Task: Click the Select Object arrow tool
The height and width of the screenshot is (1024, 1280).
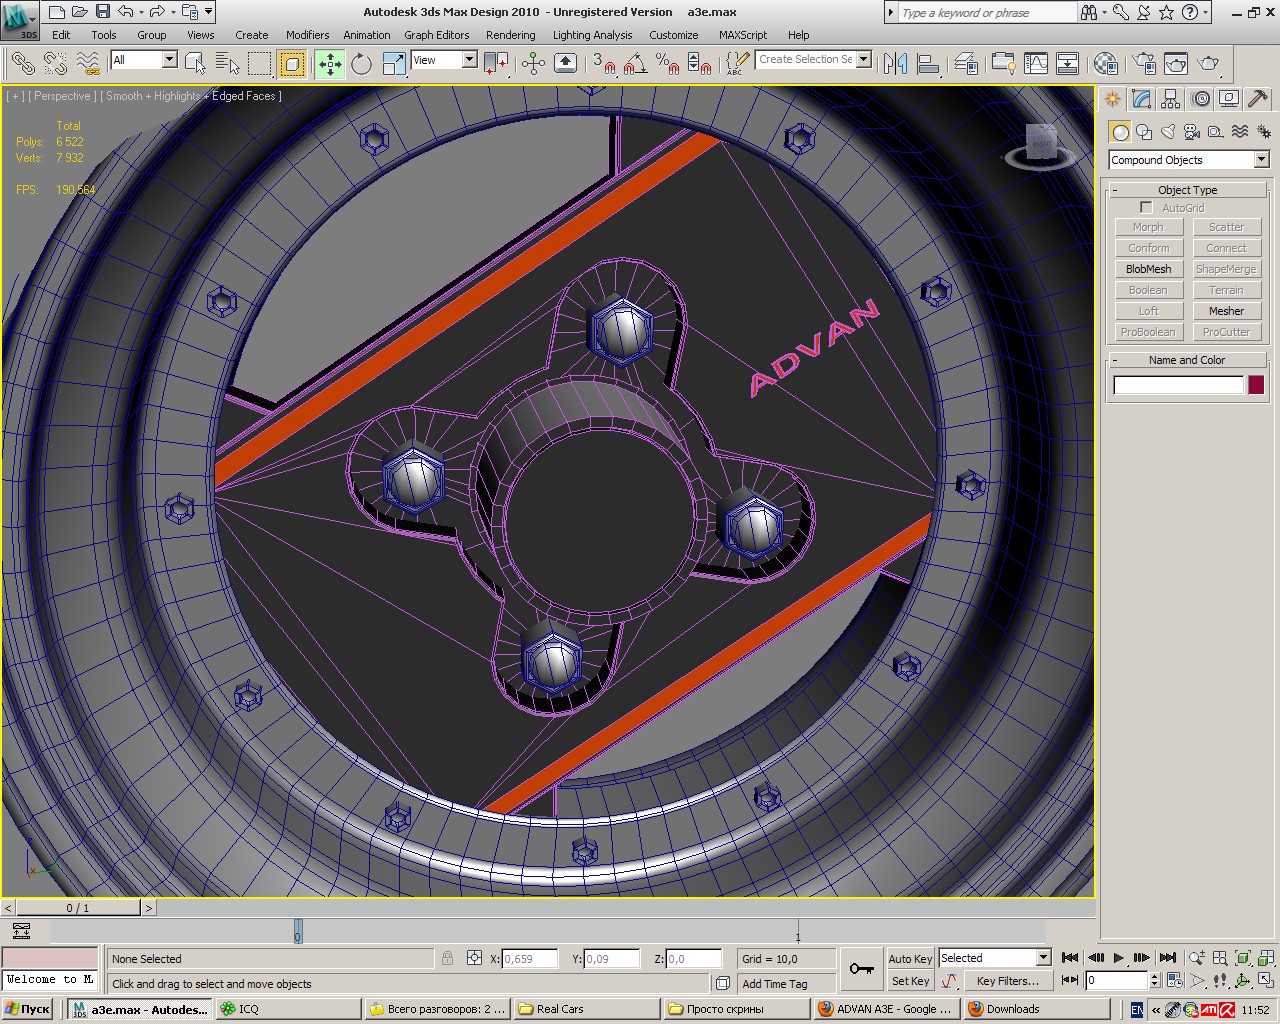Action: [x=195, y=64]
